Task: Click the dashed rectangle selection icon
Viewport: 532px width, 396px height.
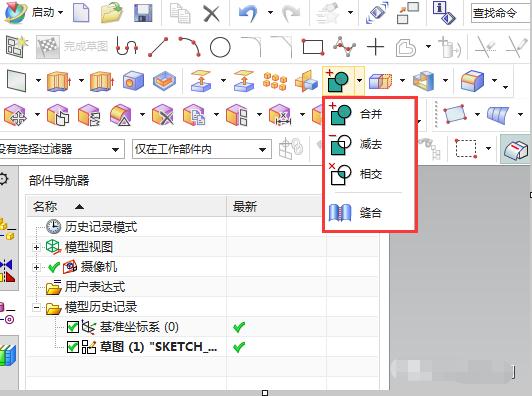Action: (466, 149)
